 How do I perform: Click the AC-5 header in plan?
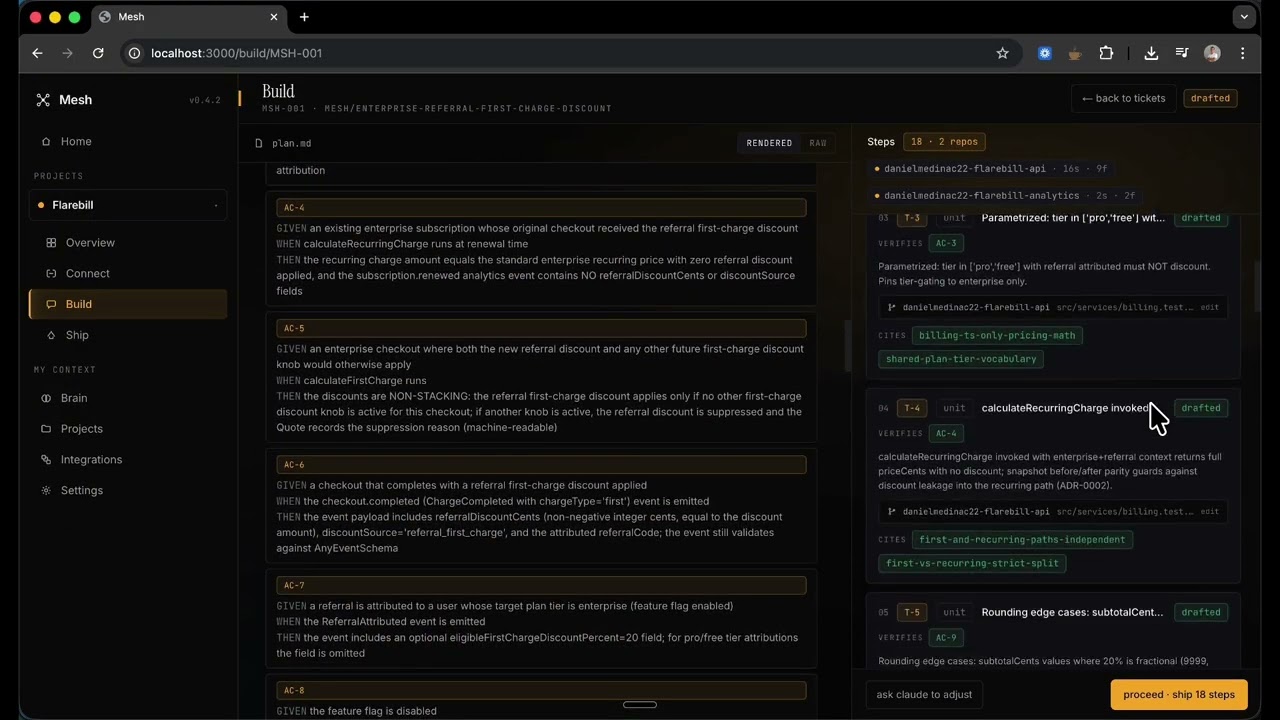541,328
